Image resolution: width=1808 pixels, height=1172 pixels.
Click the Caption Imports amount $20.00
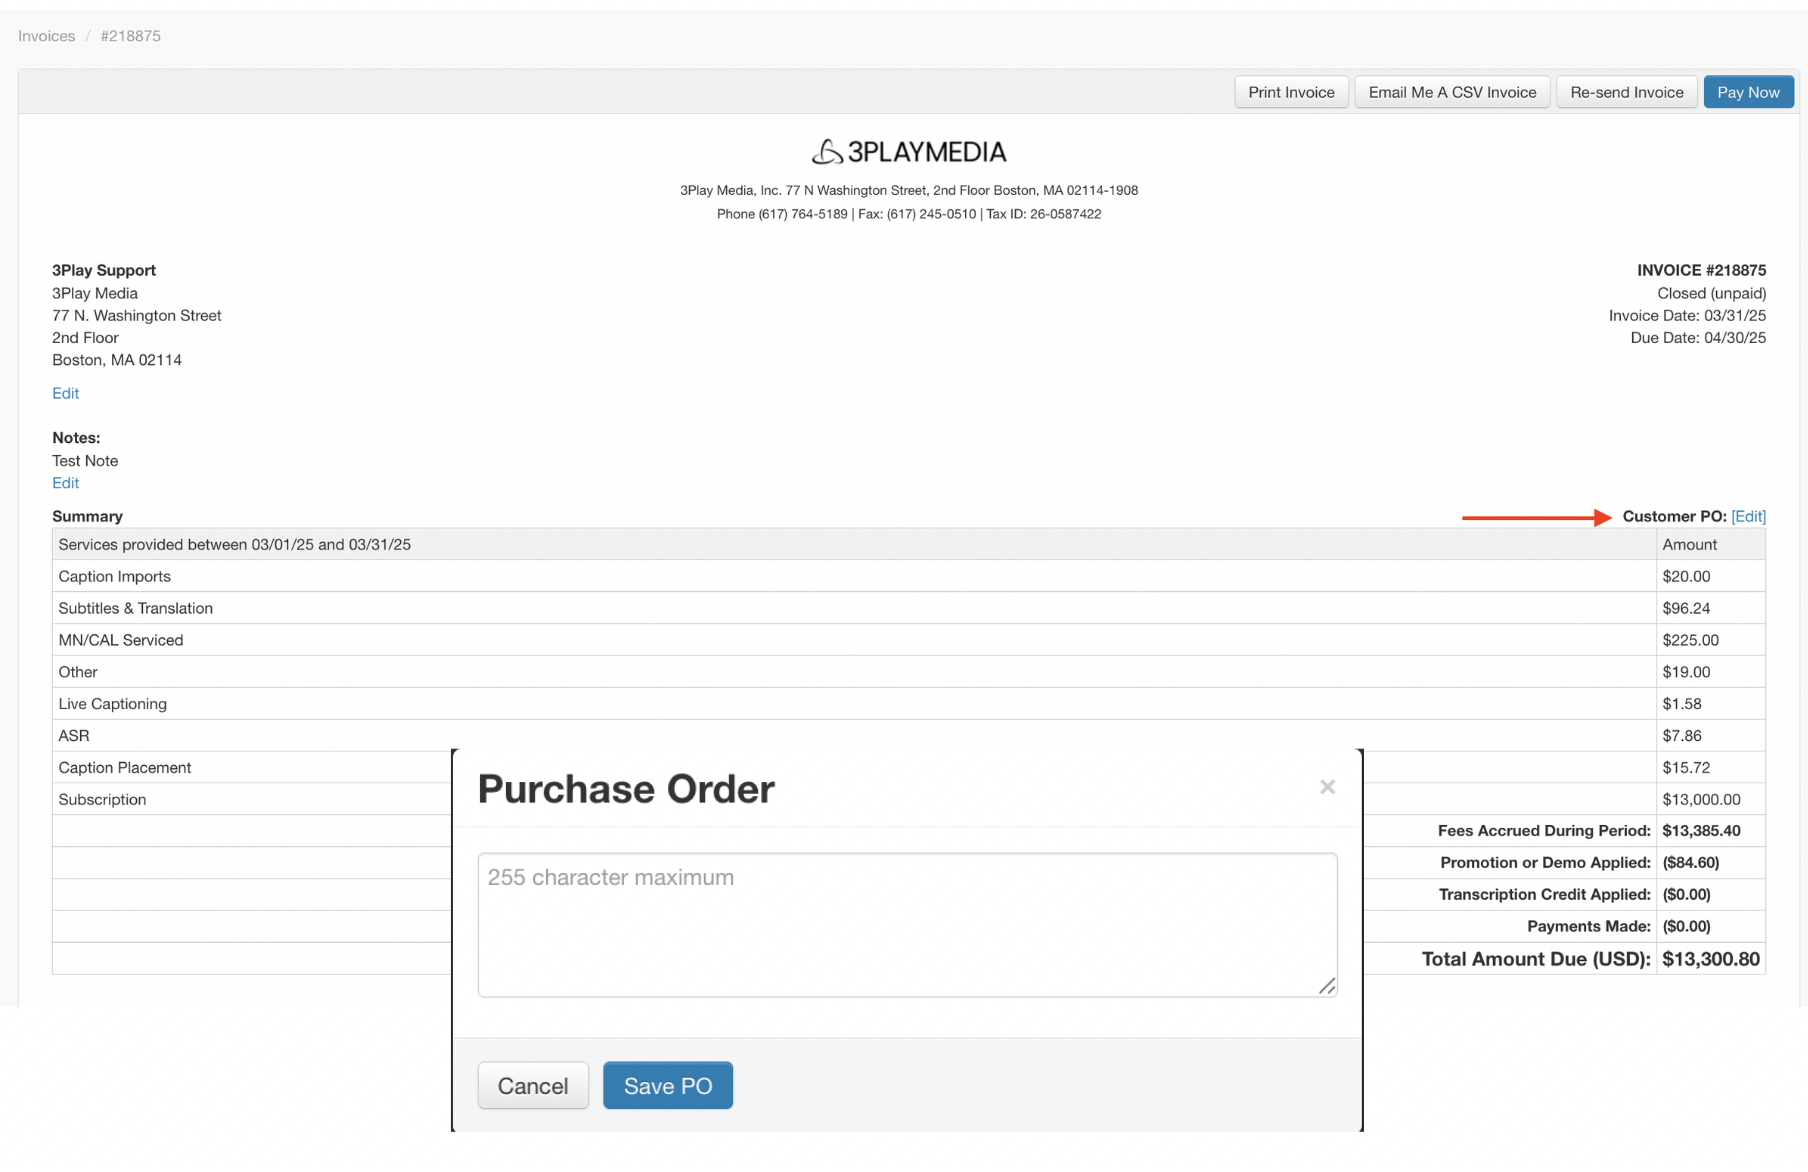[1686, 576]
